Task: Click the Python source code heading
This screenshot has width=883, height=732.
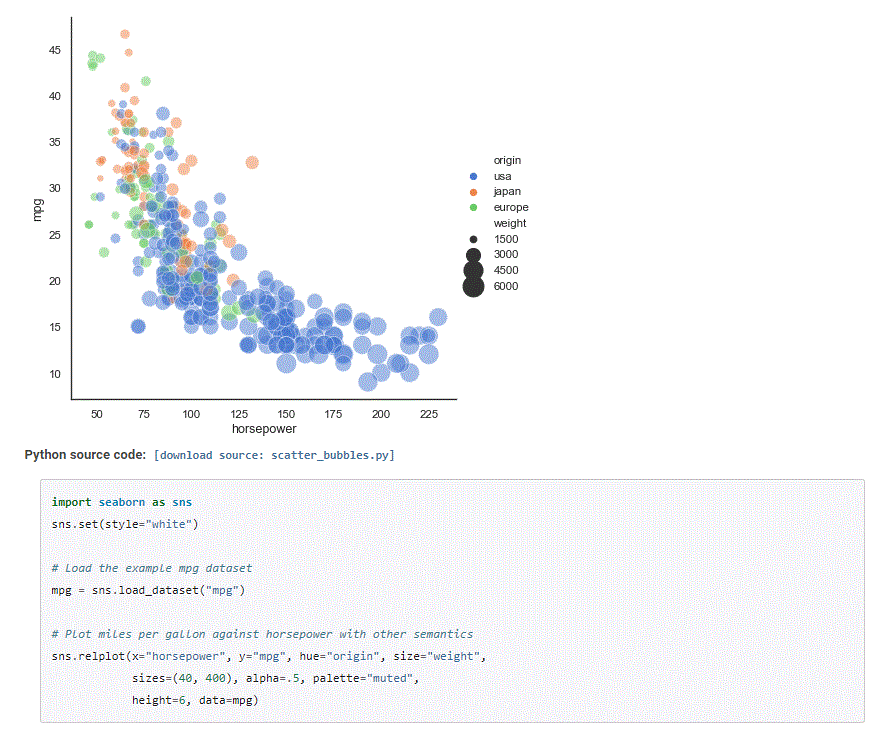Action: [85, 455]
